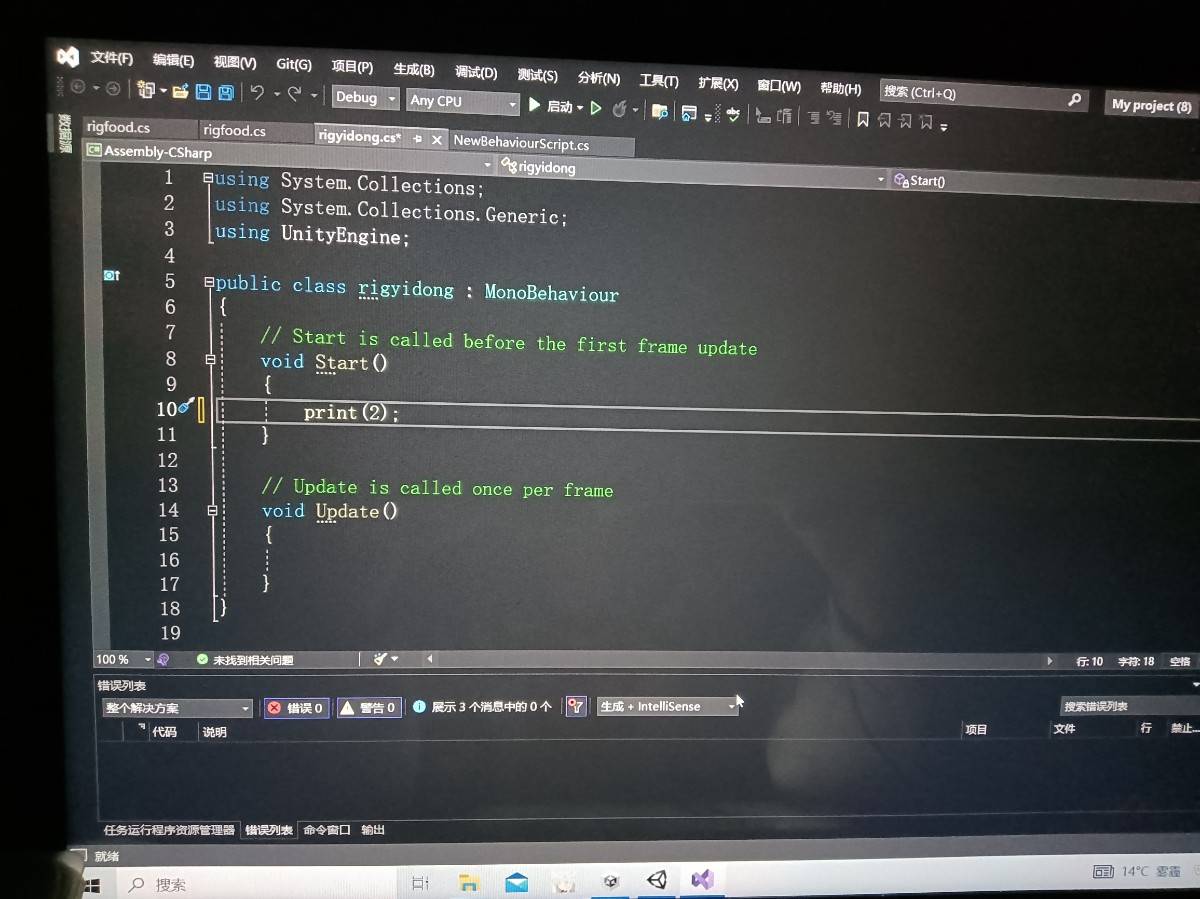Open the 工具(T) Tools menu
This screenshot has height=899, width=1200.
tap(659, 81)
